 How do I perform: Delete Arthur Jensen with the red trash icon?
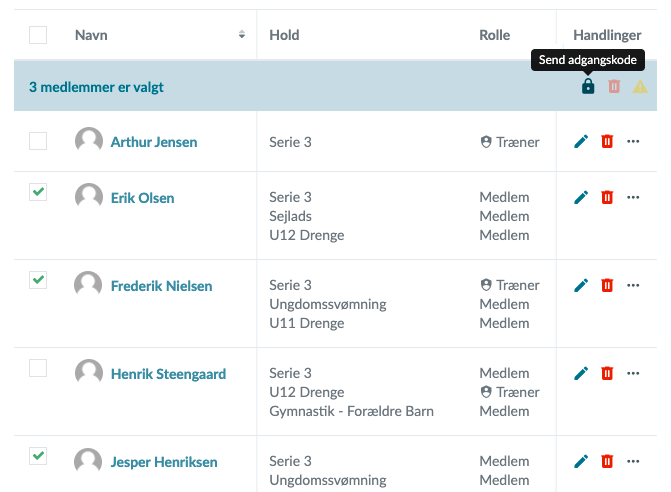607,142
